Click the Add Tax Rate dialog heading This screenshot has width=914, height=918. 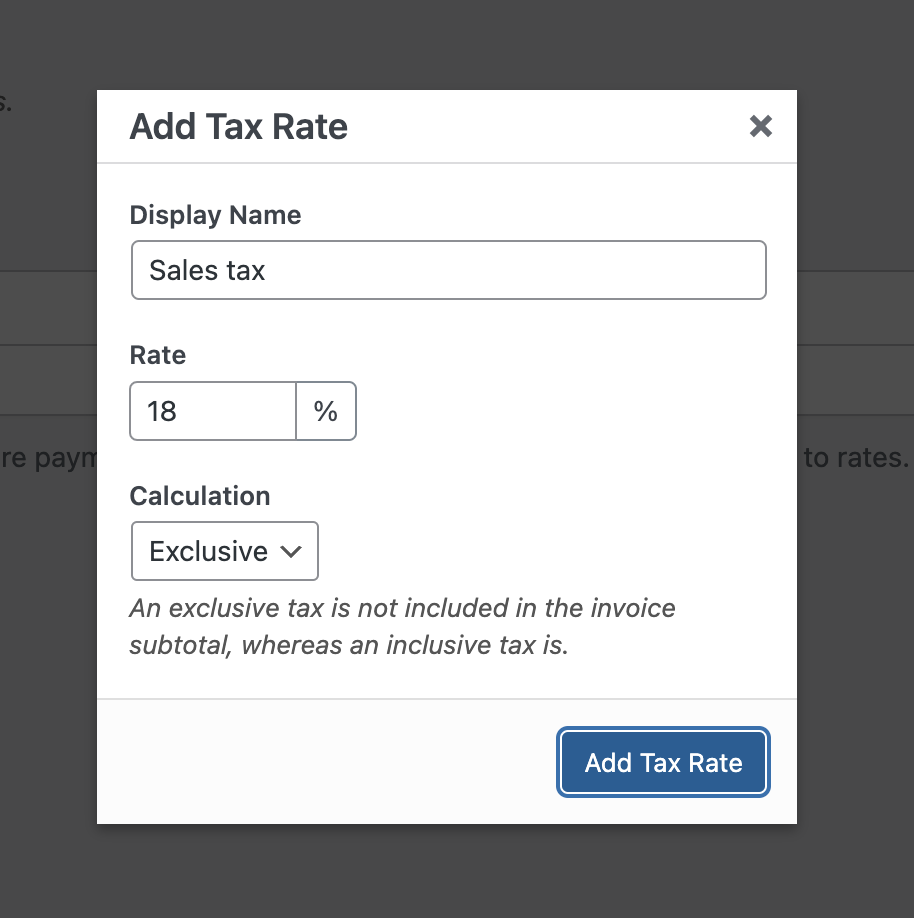pyautogui.click(x=238, y=126)
